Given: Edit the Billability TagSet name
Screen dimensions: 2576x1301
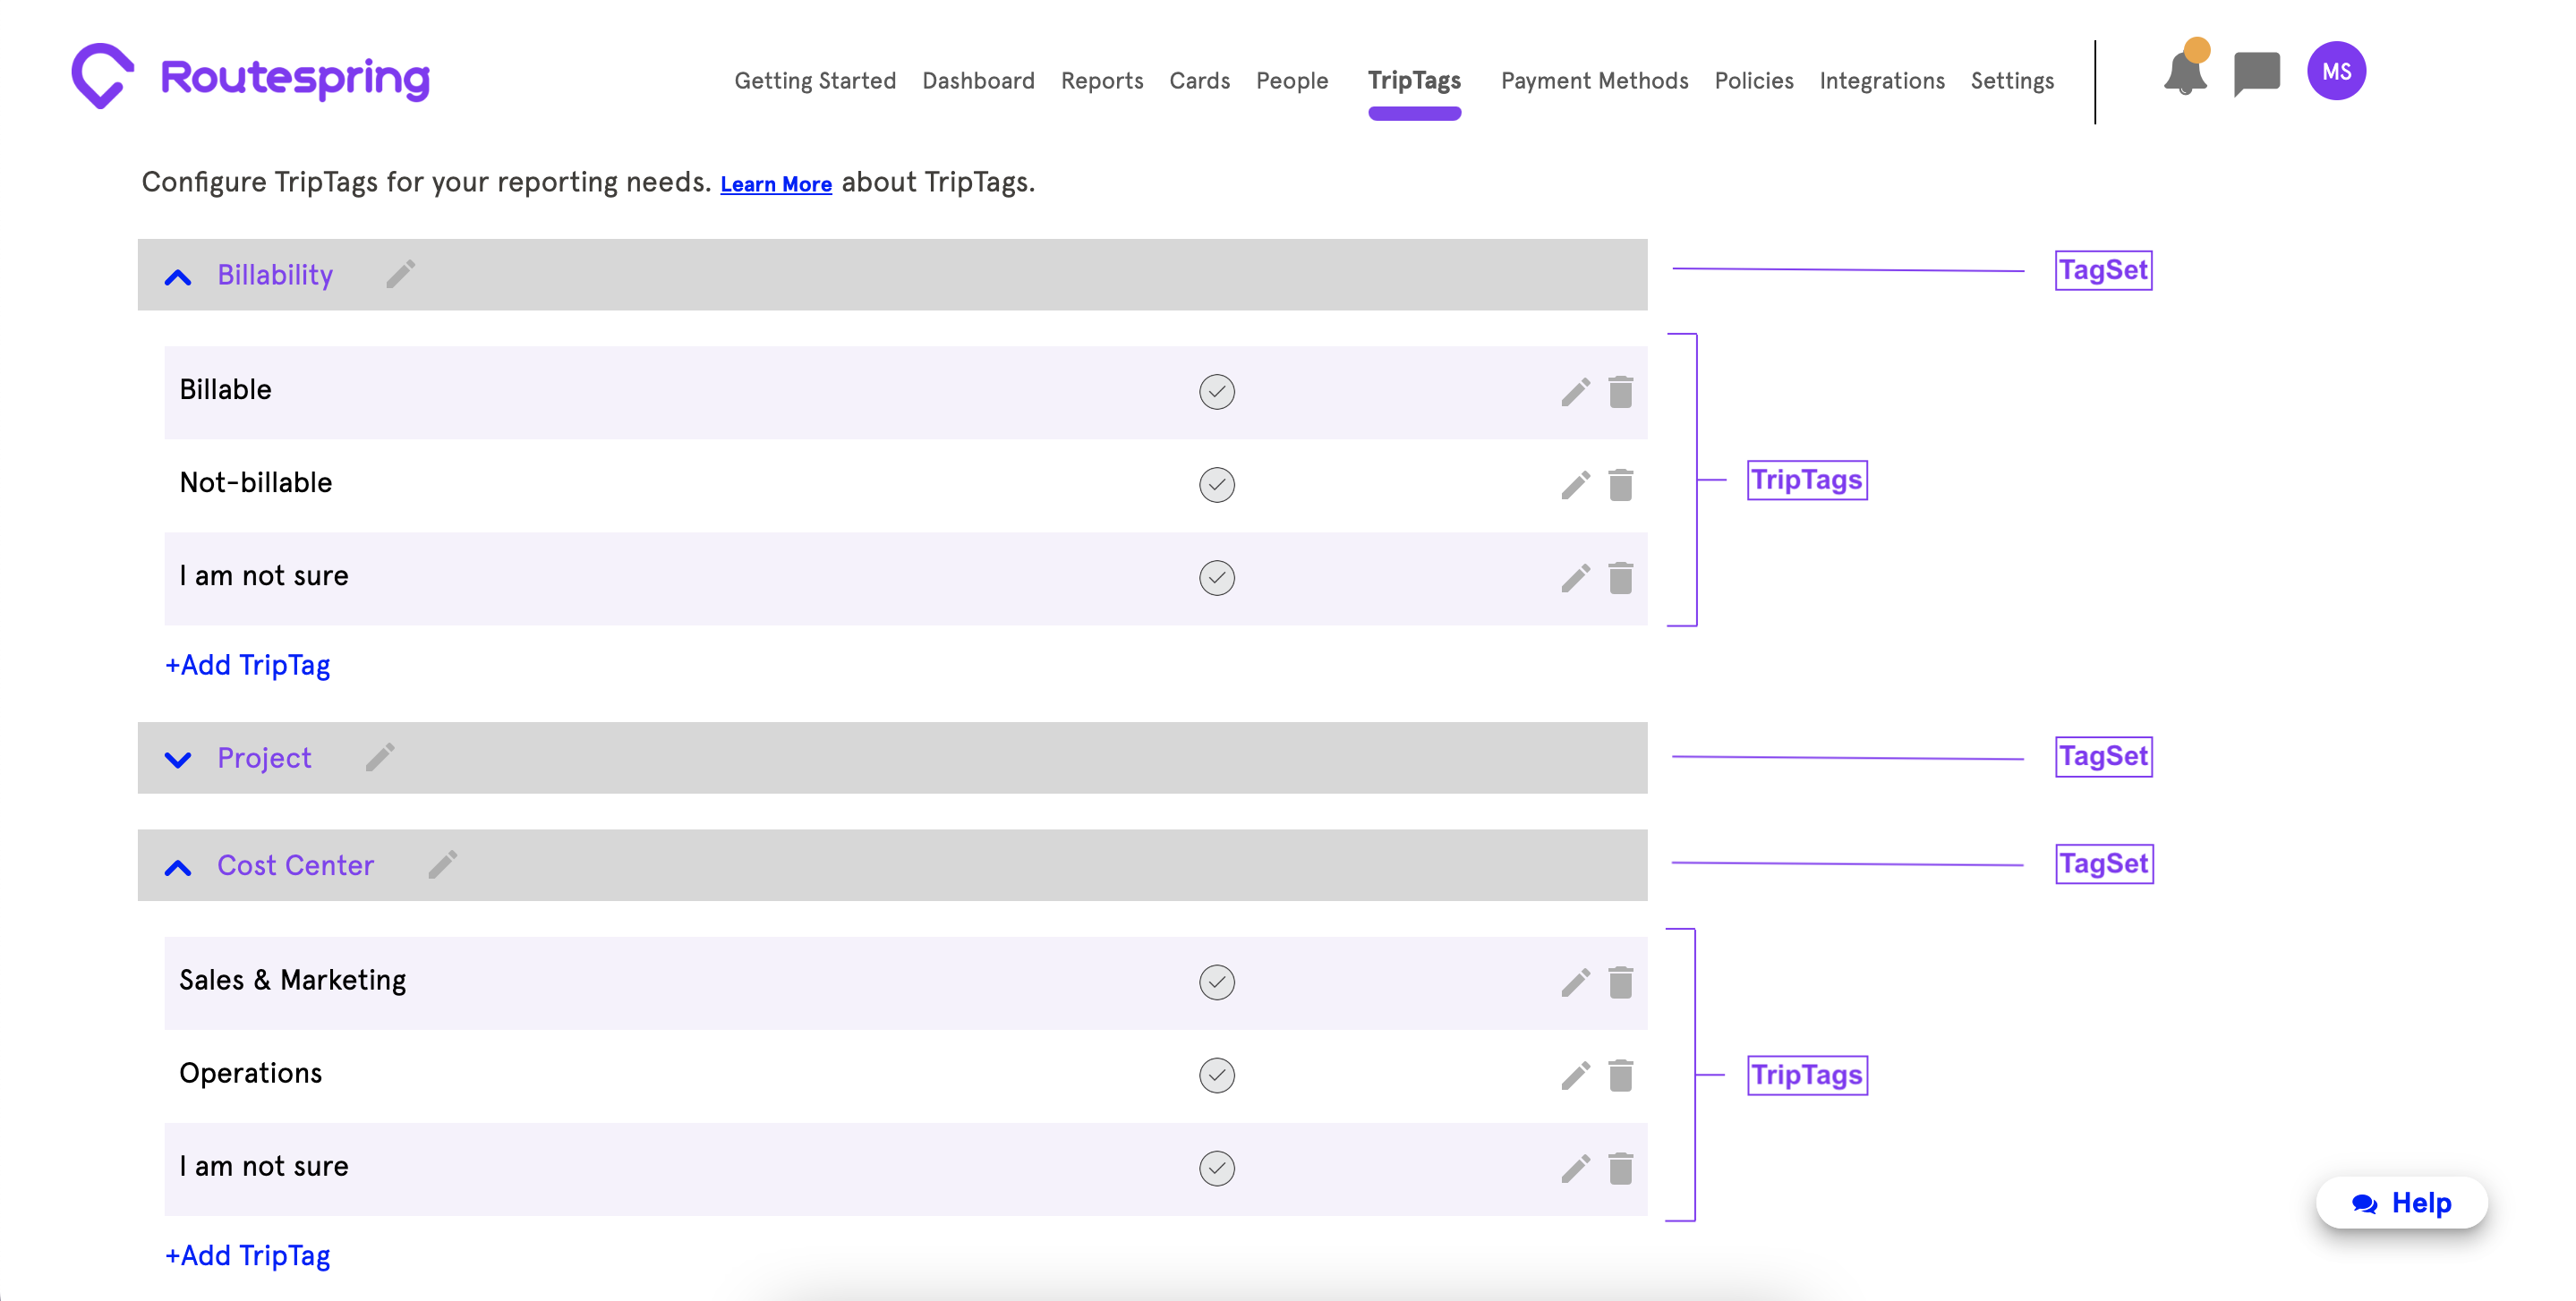Looking at the screenshot, I should pyautogui.click(x=400, y=273).
